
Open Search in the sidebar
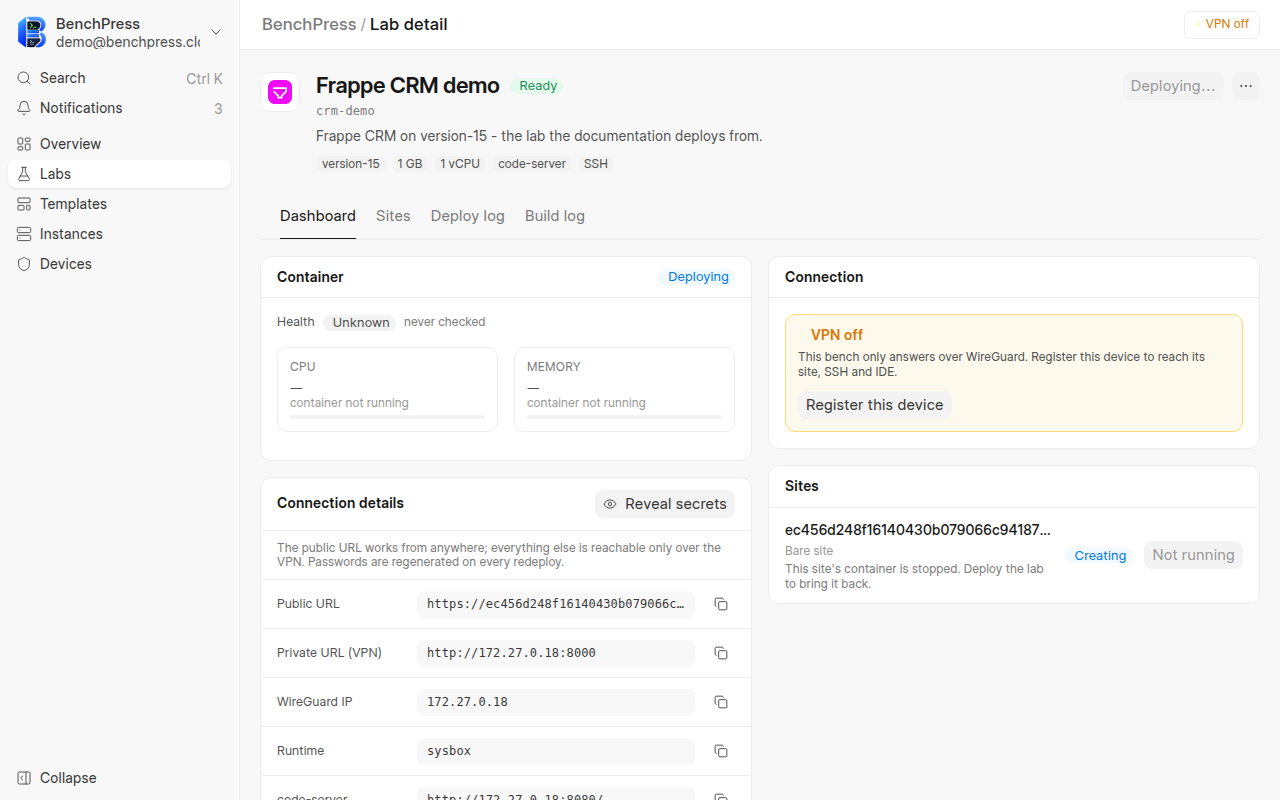click(x=119, y=78)
